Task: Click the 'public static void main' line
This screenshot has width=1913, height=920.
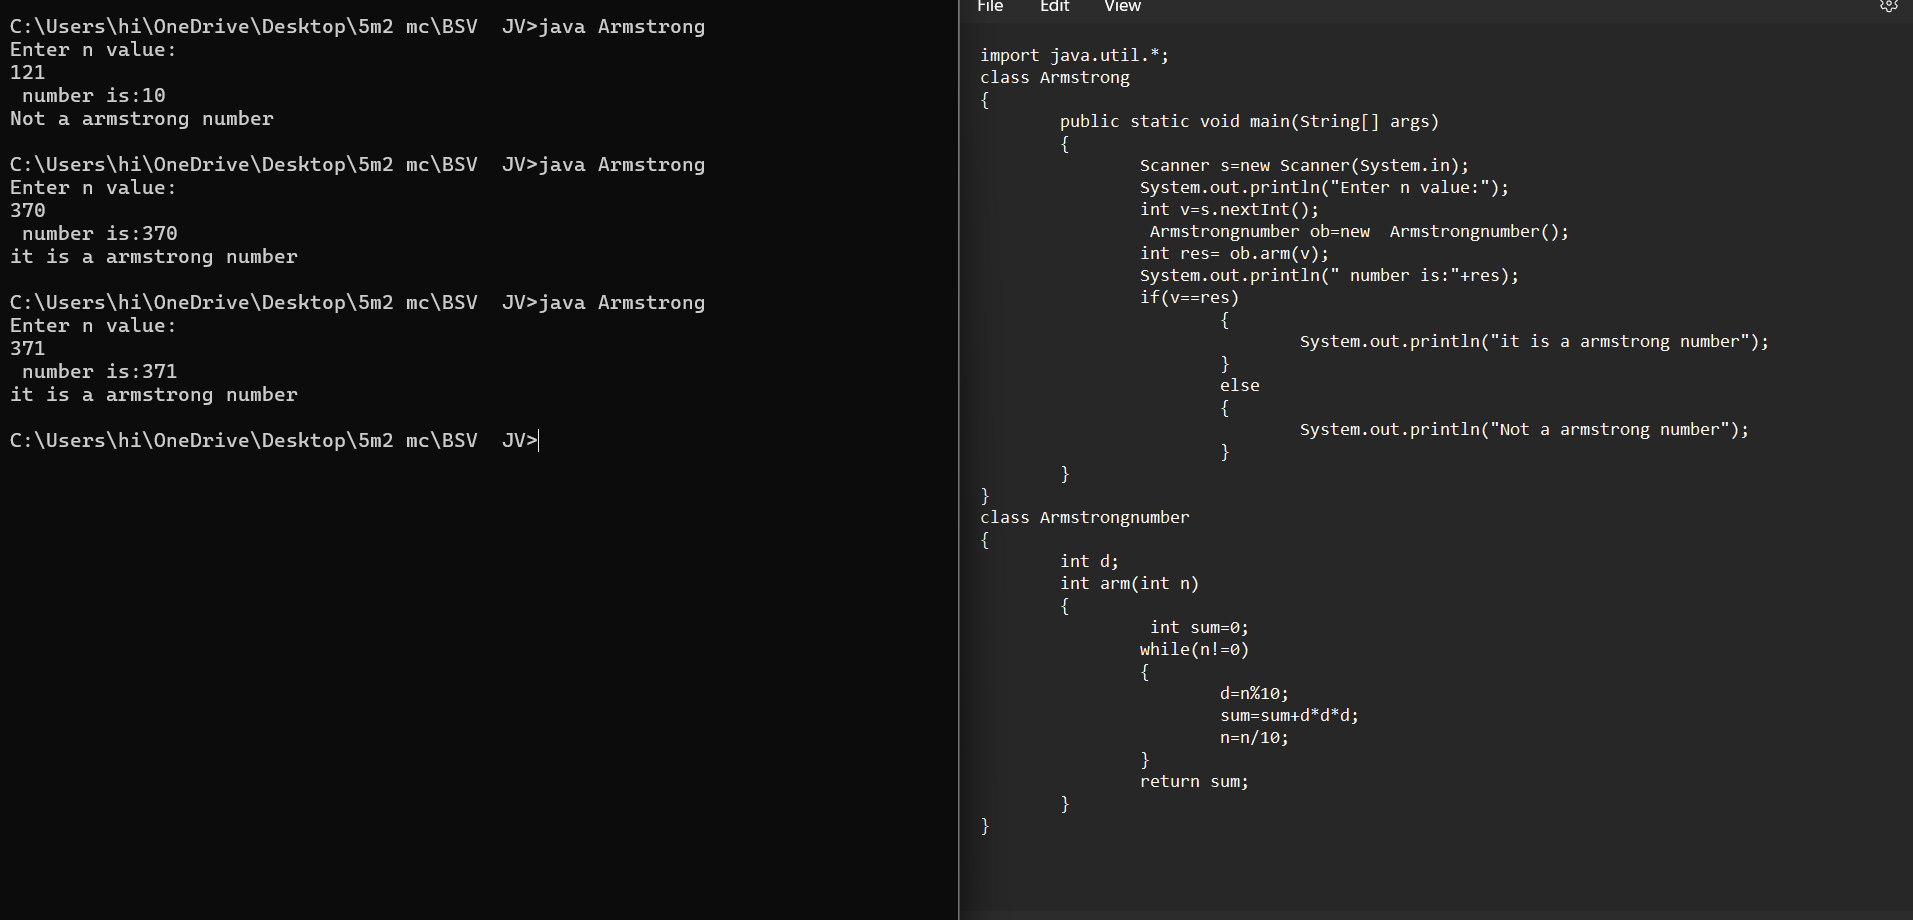Action: coord(1248,121)
